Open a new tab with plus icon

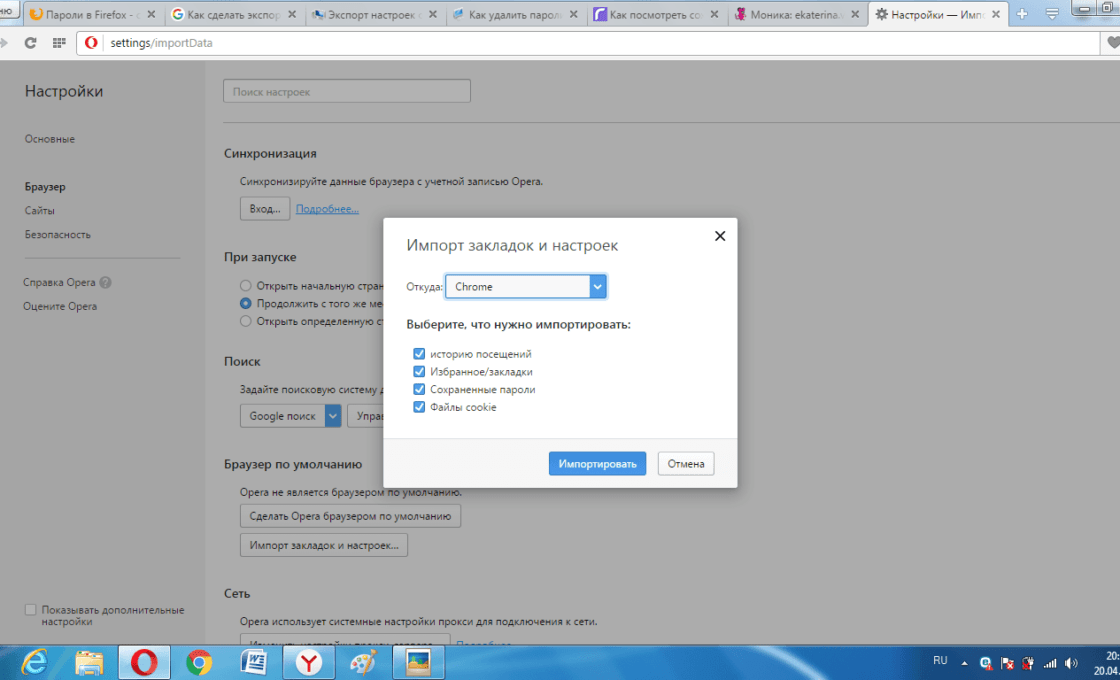1022,14
